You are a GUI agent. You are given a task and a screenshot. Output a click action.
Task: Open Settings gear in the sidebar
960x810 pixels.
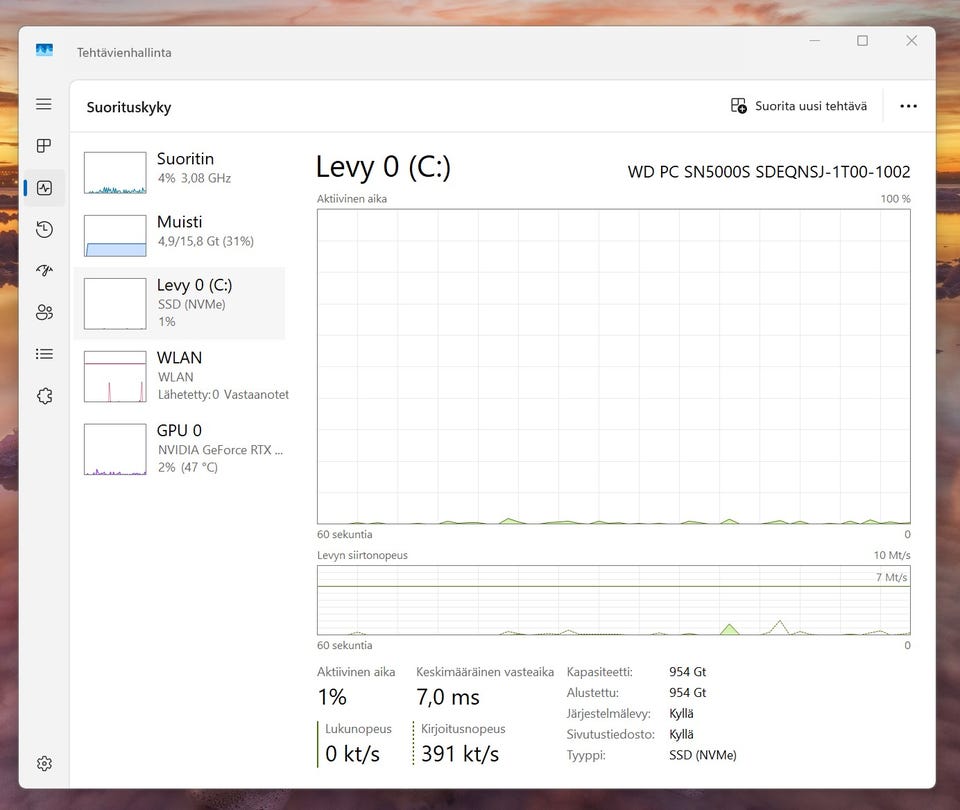44,763
